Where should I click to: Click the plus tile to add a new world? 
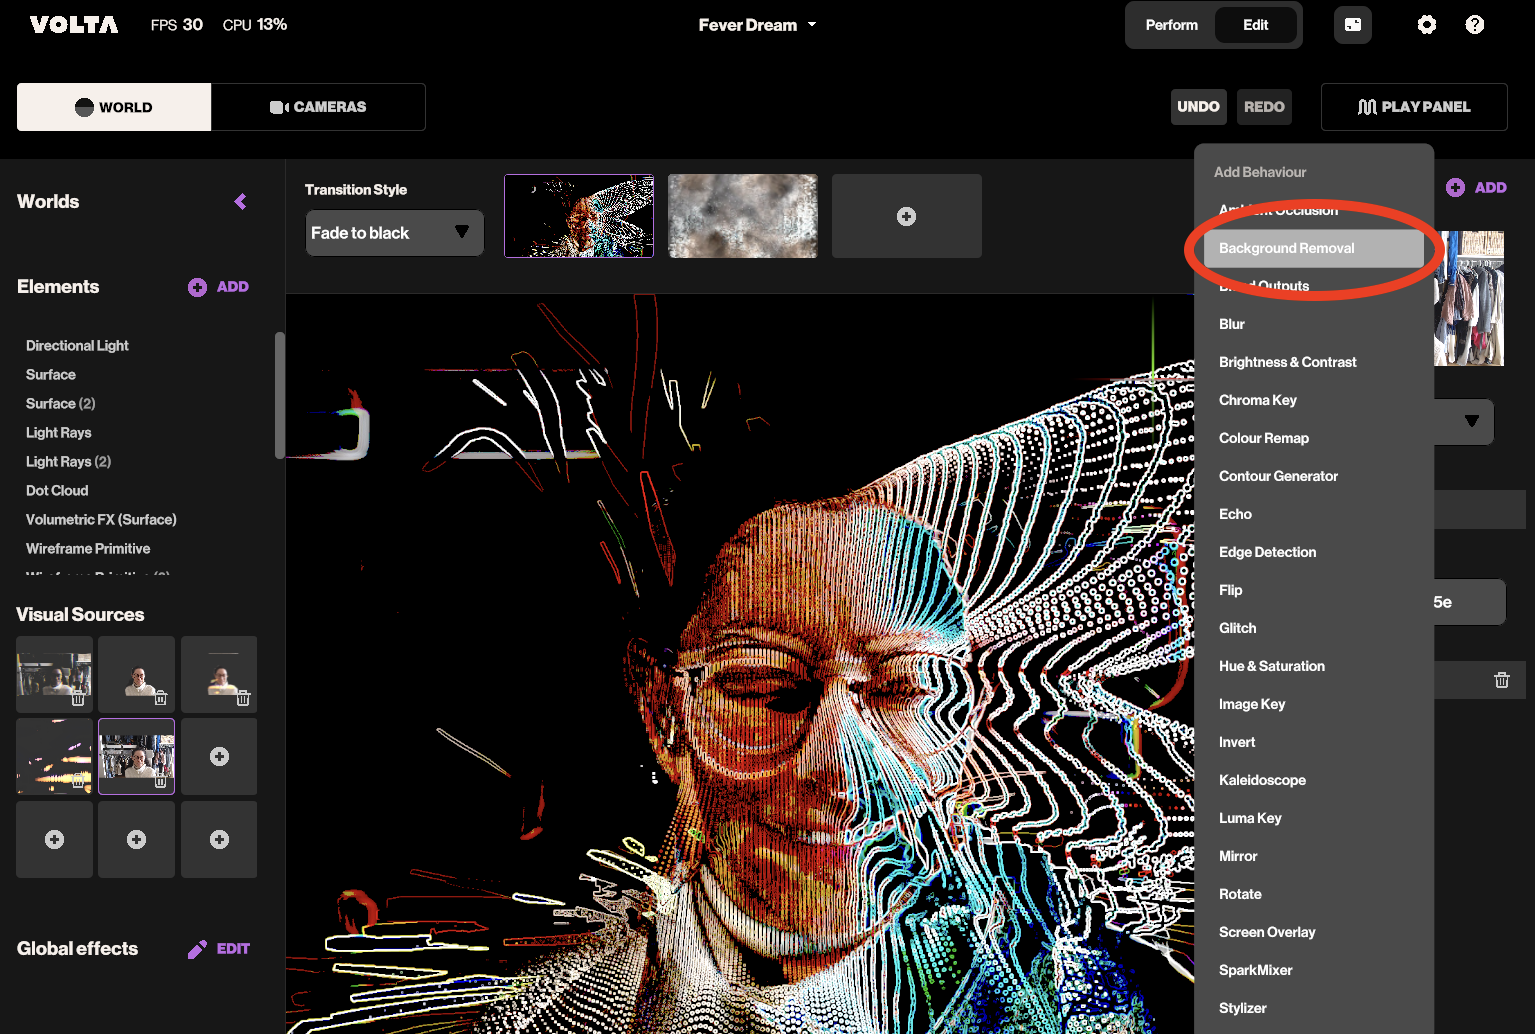click(x=906, y=217)
